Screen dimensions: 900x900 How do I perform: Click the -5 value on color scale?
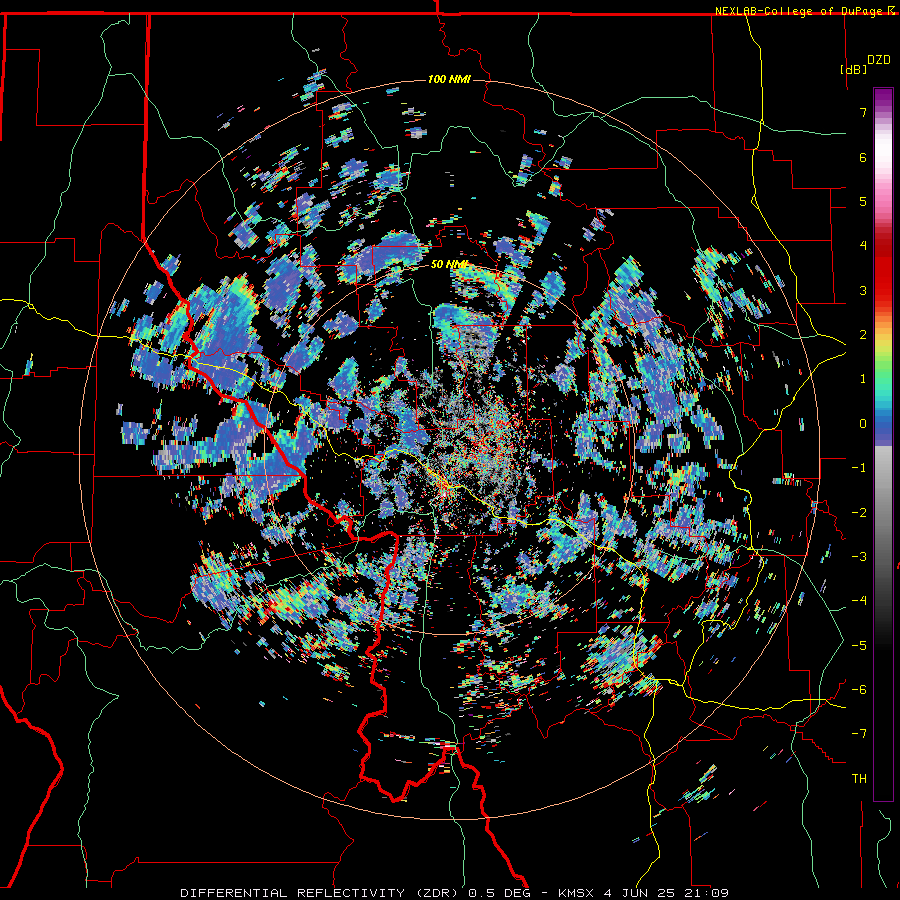[859, 646]
